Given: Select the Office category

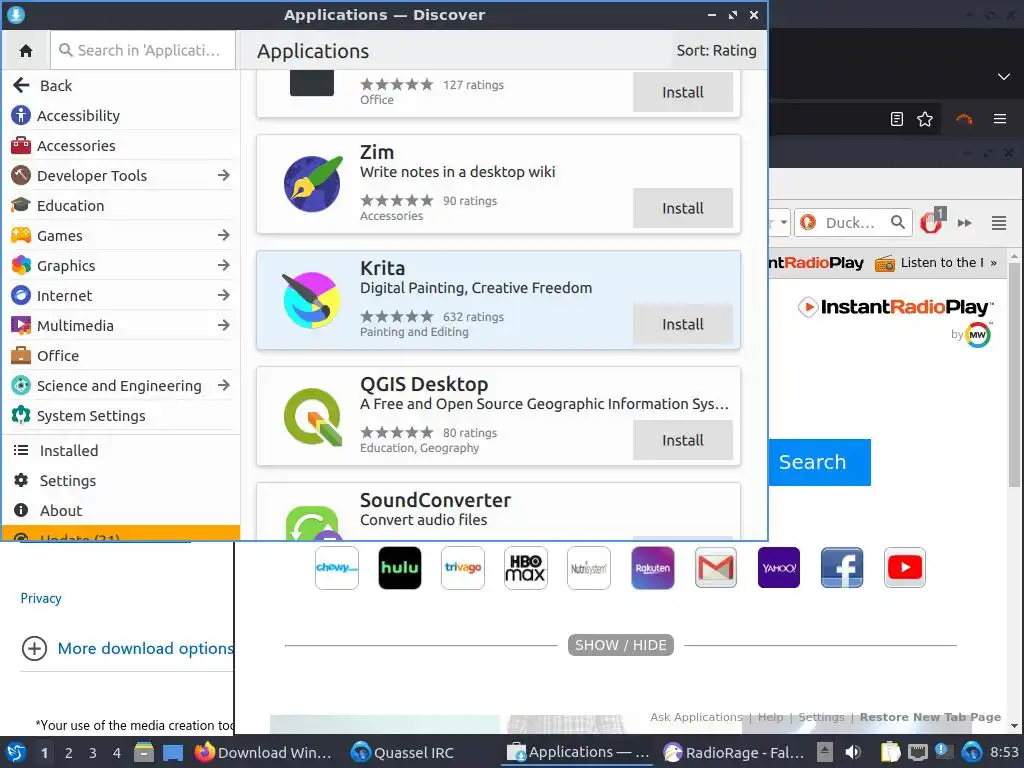Looking at the screenshot, I should (x=121, y=356).
